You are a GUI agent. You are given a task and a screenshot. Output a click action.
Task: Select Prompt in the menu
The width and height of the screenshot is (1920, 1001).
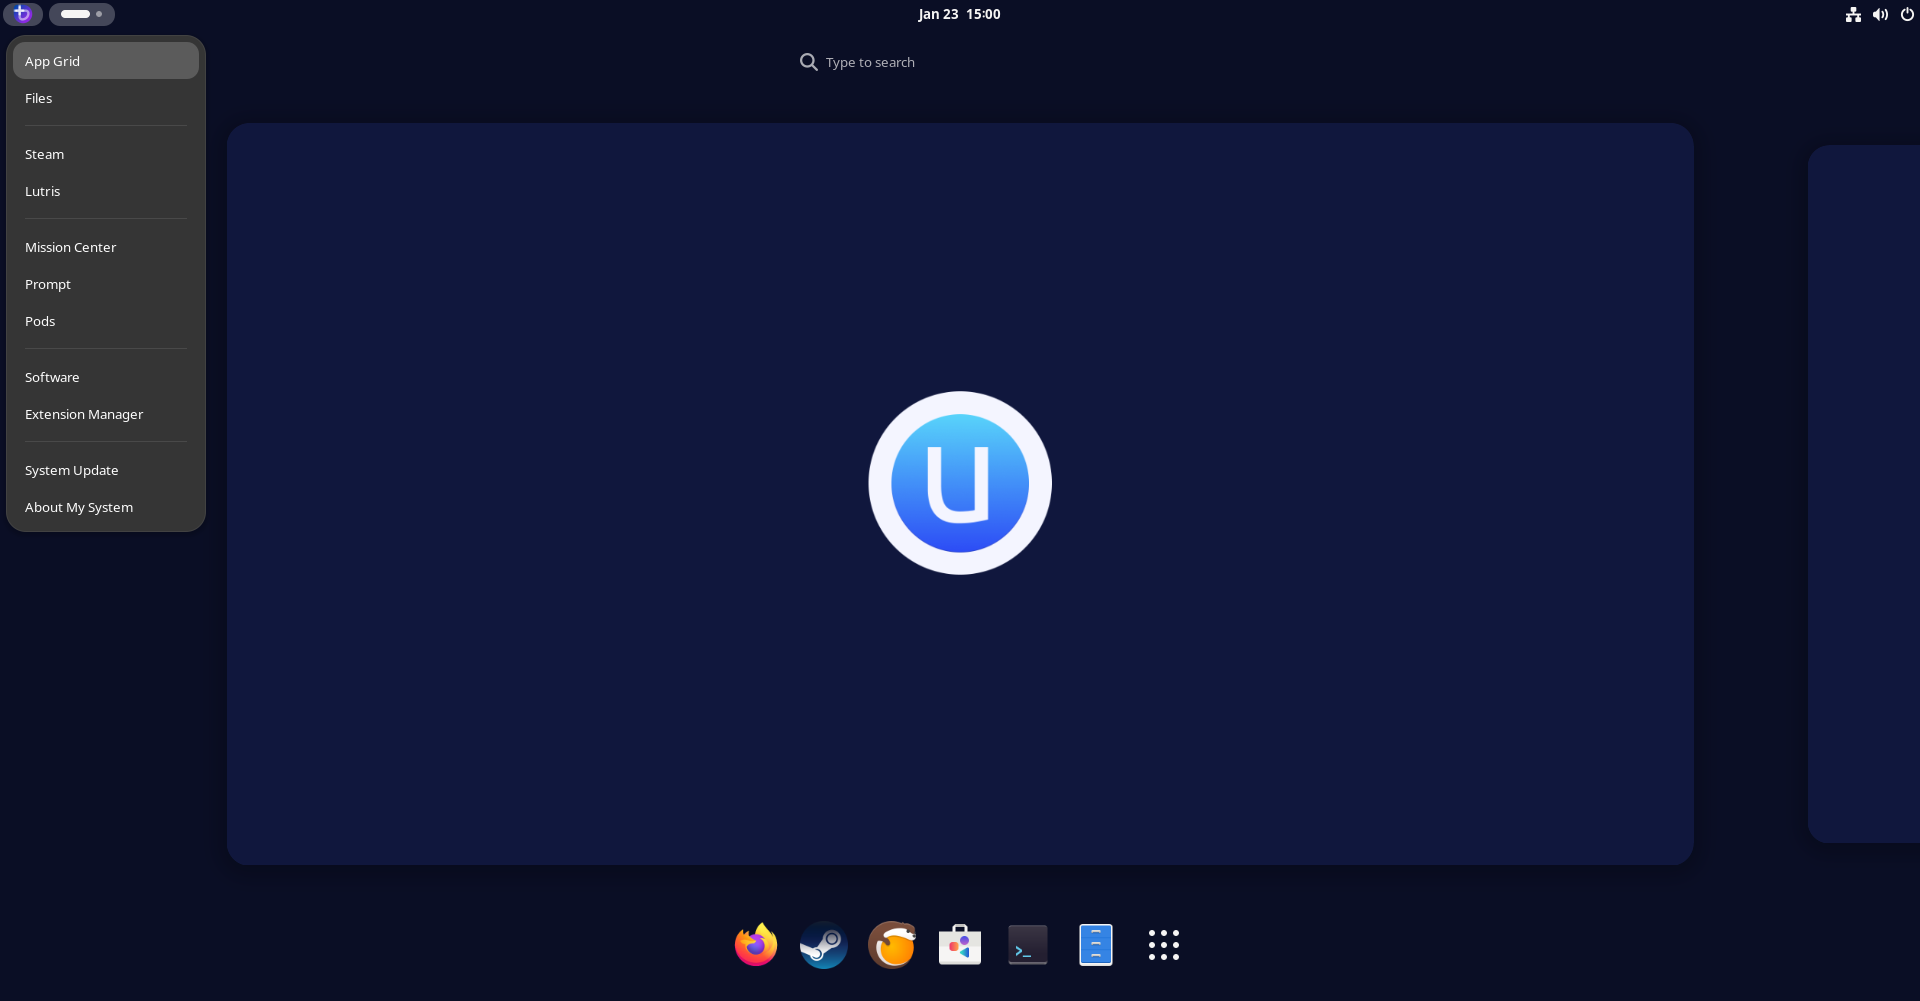pos(106,284)
